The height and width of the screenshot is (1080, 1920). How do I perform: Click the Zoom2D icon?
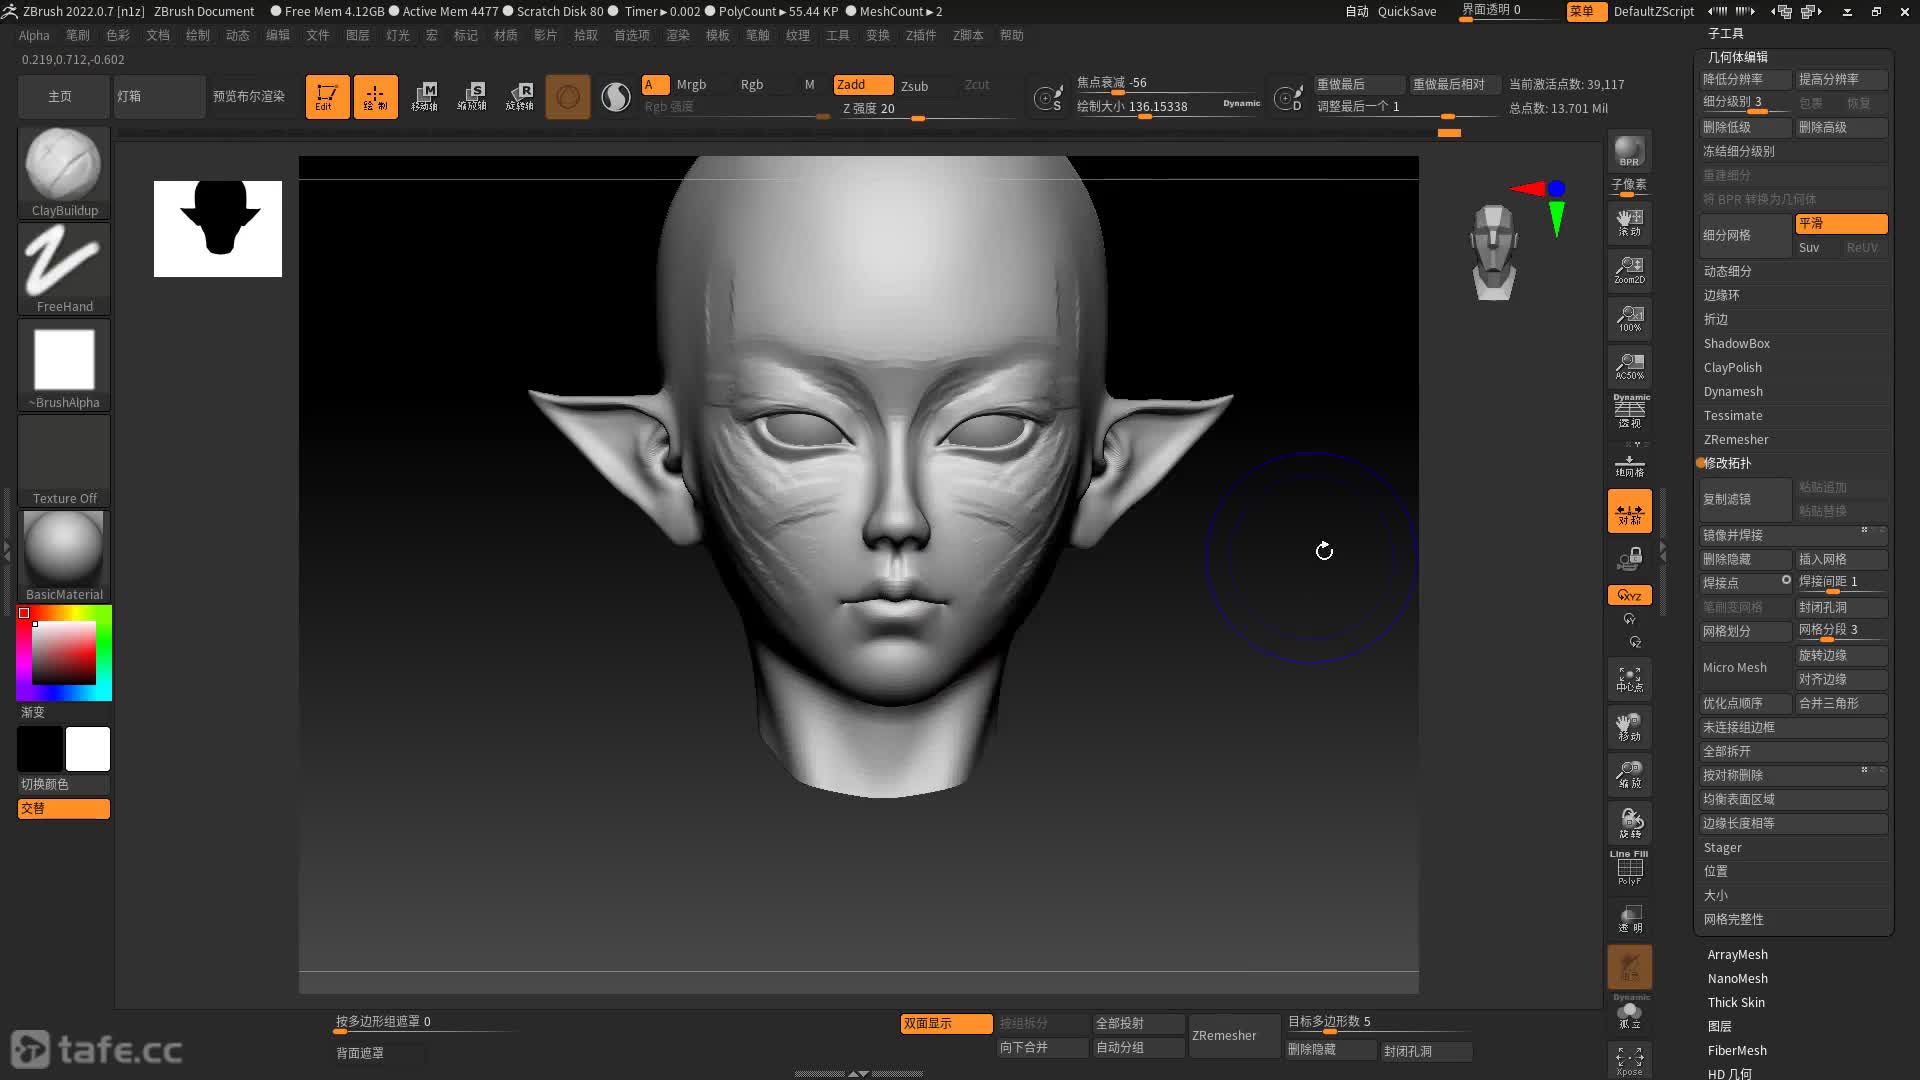[1629, 269]
